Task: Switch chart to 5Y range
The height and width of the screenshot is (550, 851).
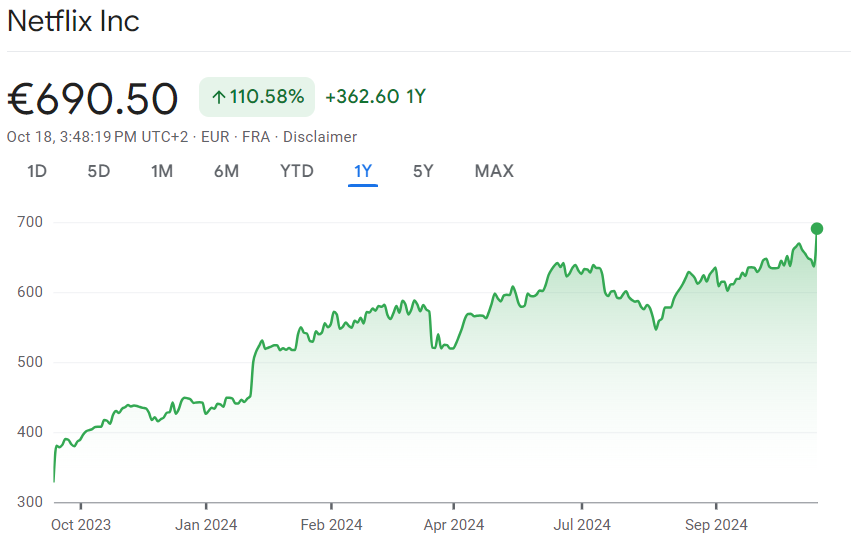Action: [423, 171]
